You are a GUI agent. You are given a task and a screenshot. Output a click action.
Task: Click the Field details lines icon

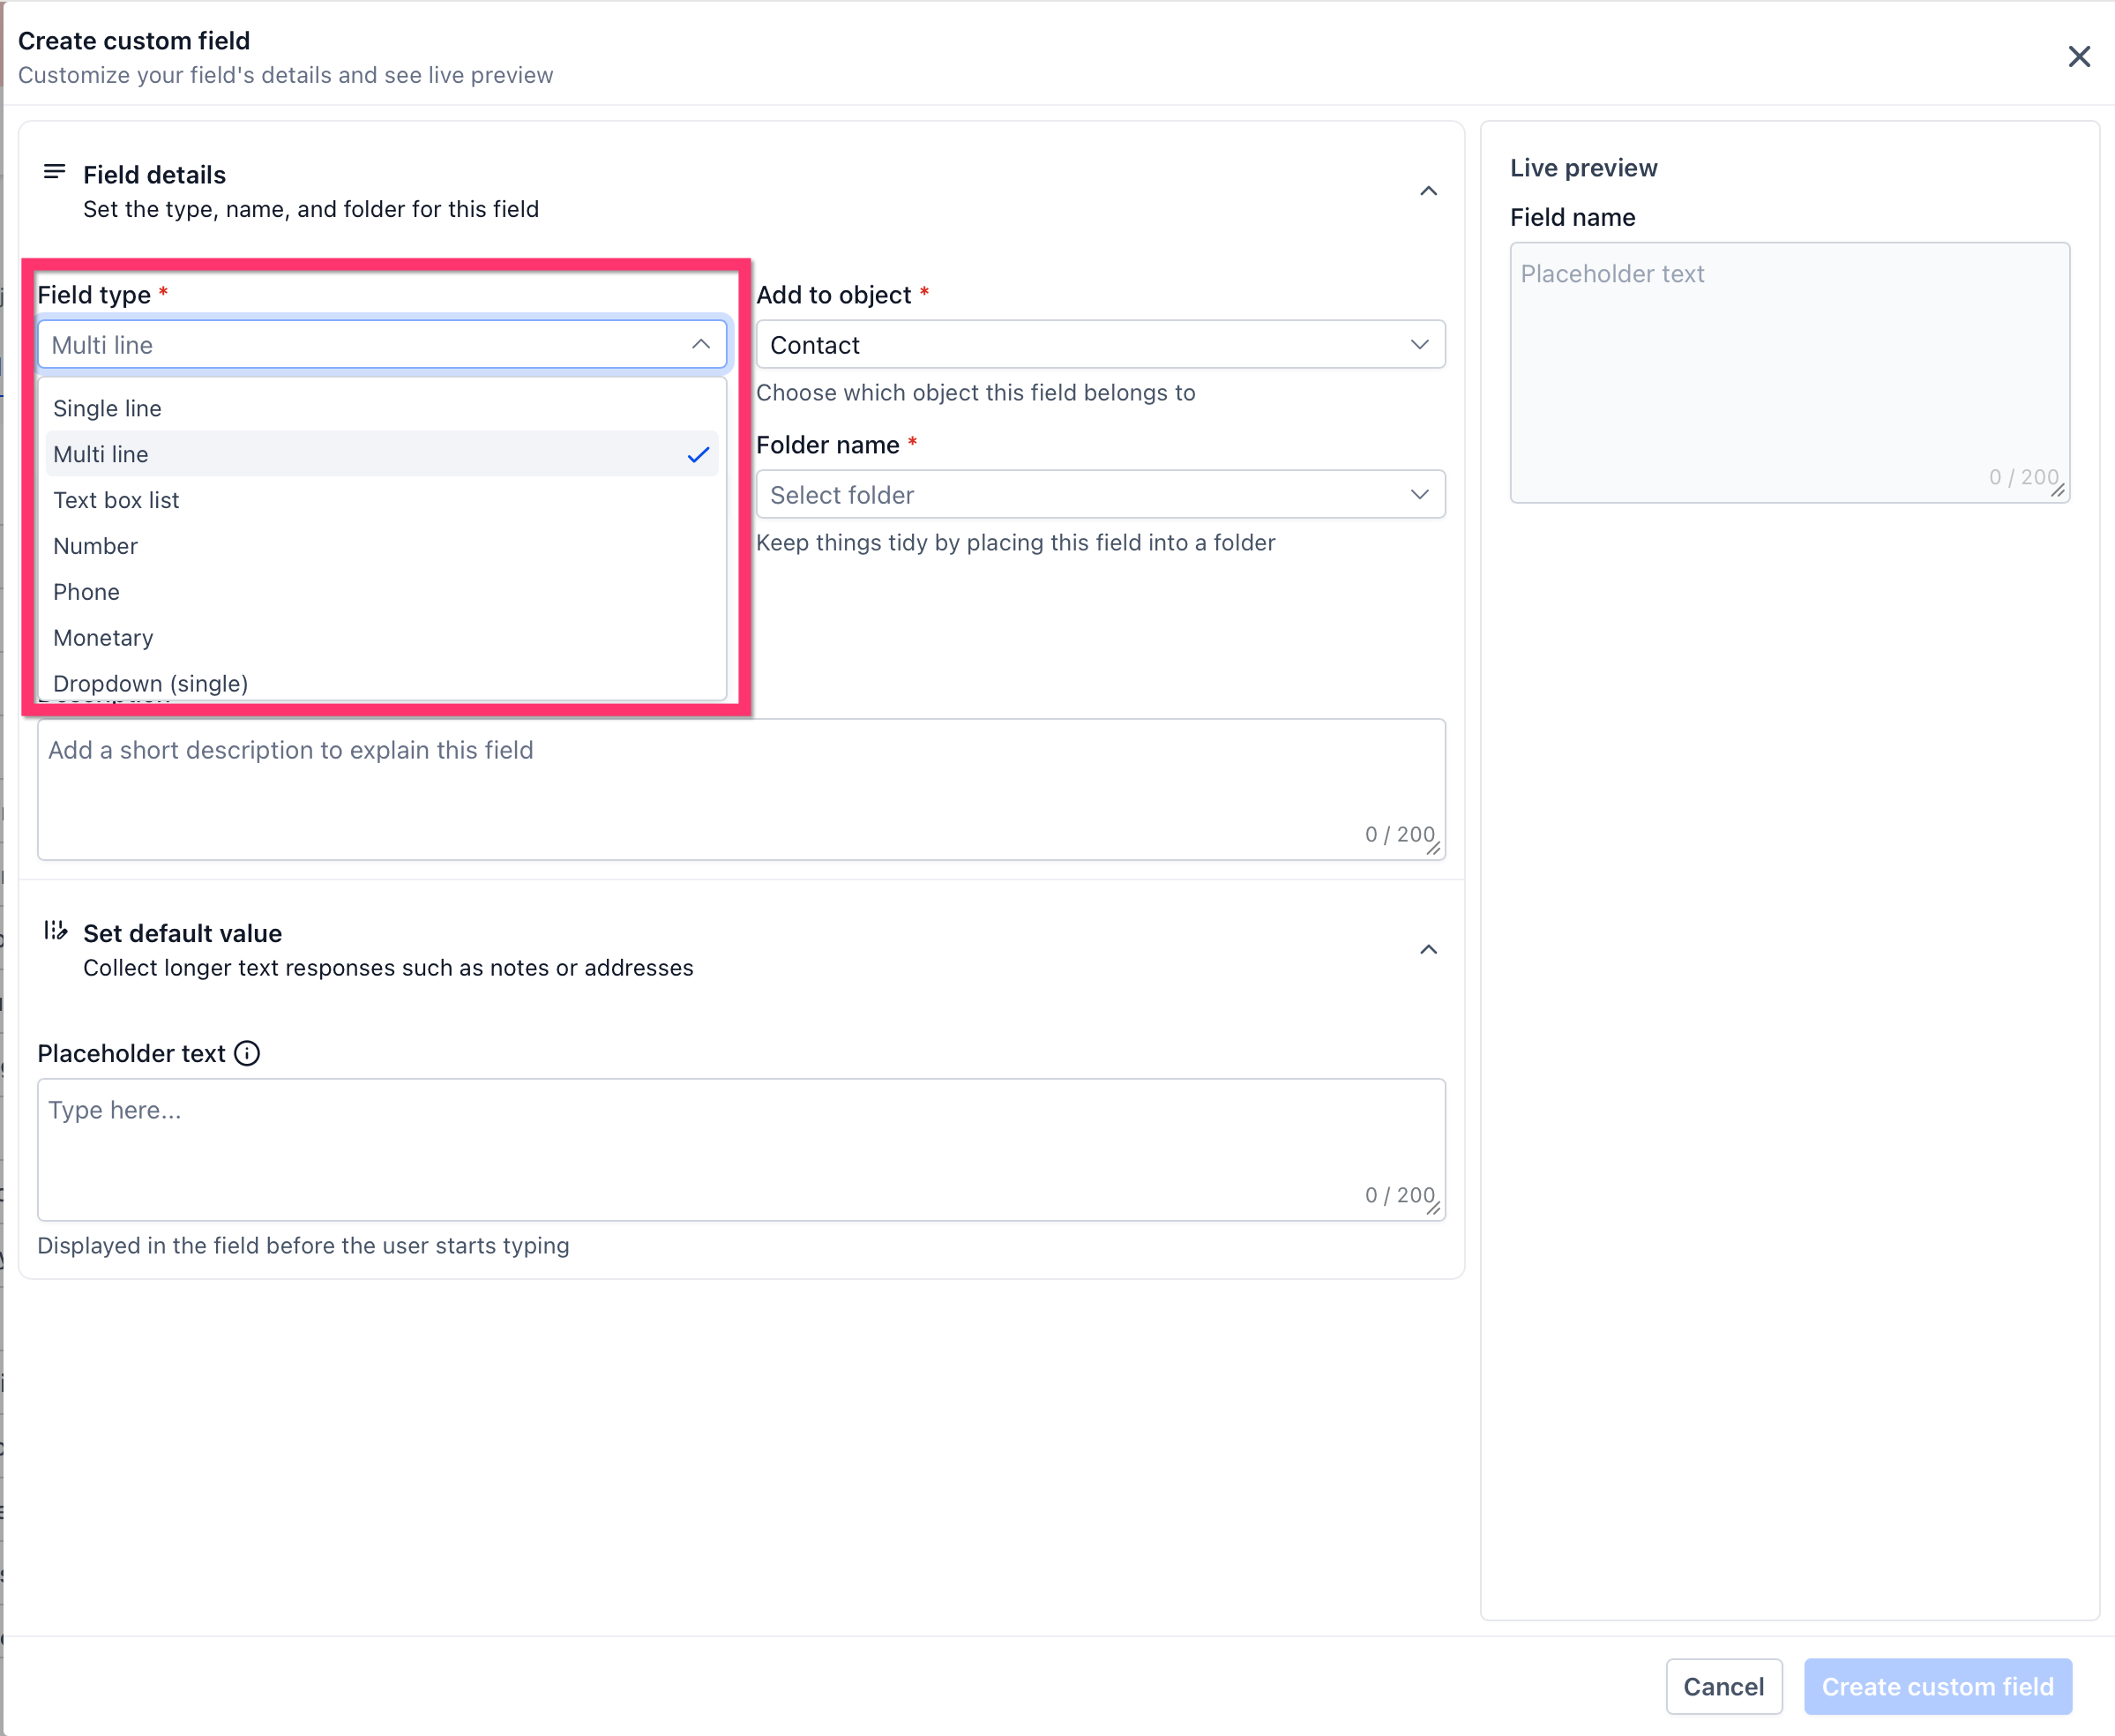tap(55, 173)
